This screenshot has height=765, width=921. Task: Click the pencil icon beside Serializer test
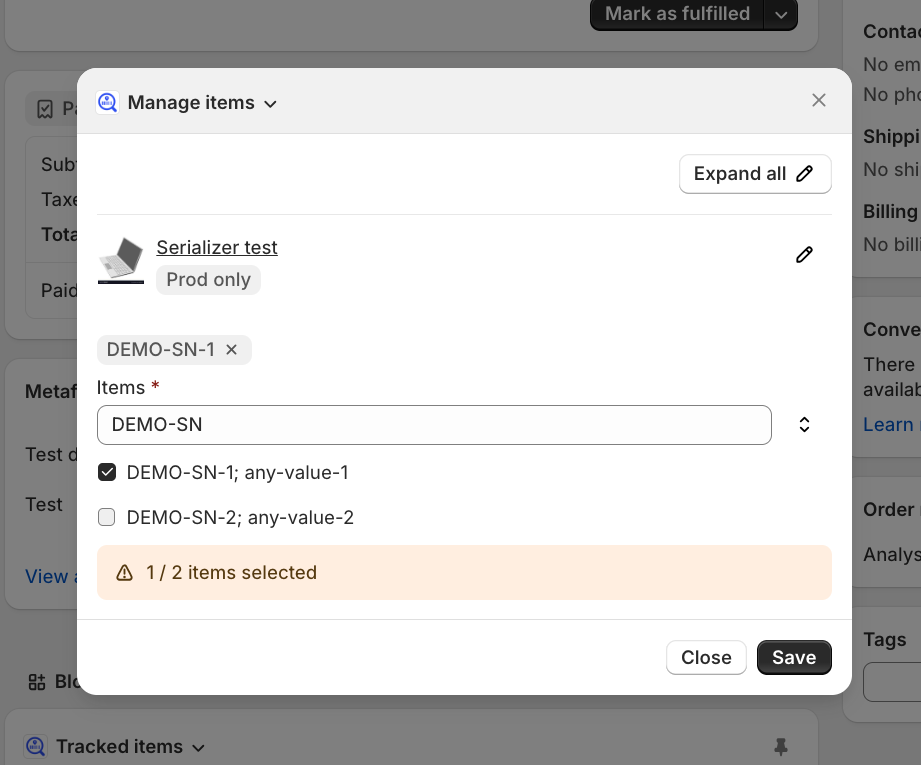(804, 255)
